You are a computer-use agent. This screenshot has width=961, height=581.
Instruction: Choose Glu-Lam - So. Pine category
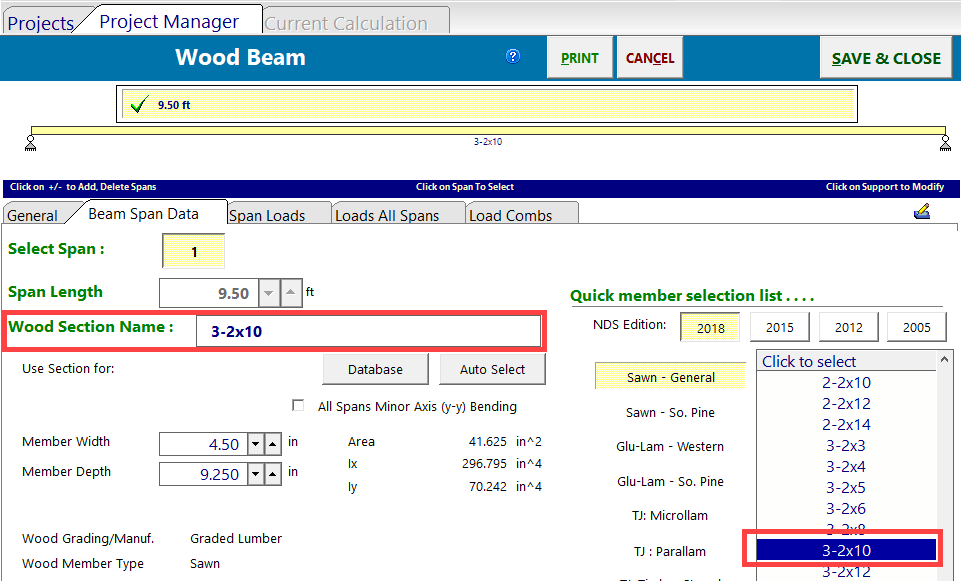[x=670, y=481]
